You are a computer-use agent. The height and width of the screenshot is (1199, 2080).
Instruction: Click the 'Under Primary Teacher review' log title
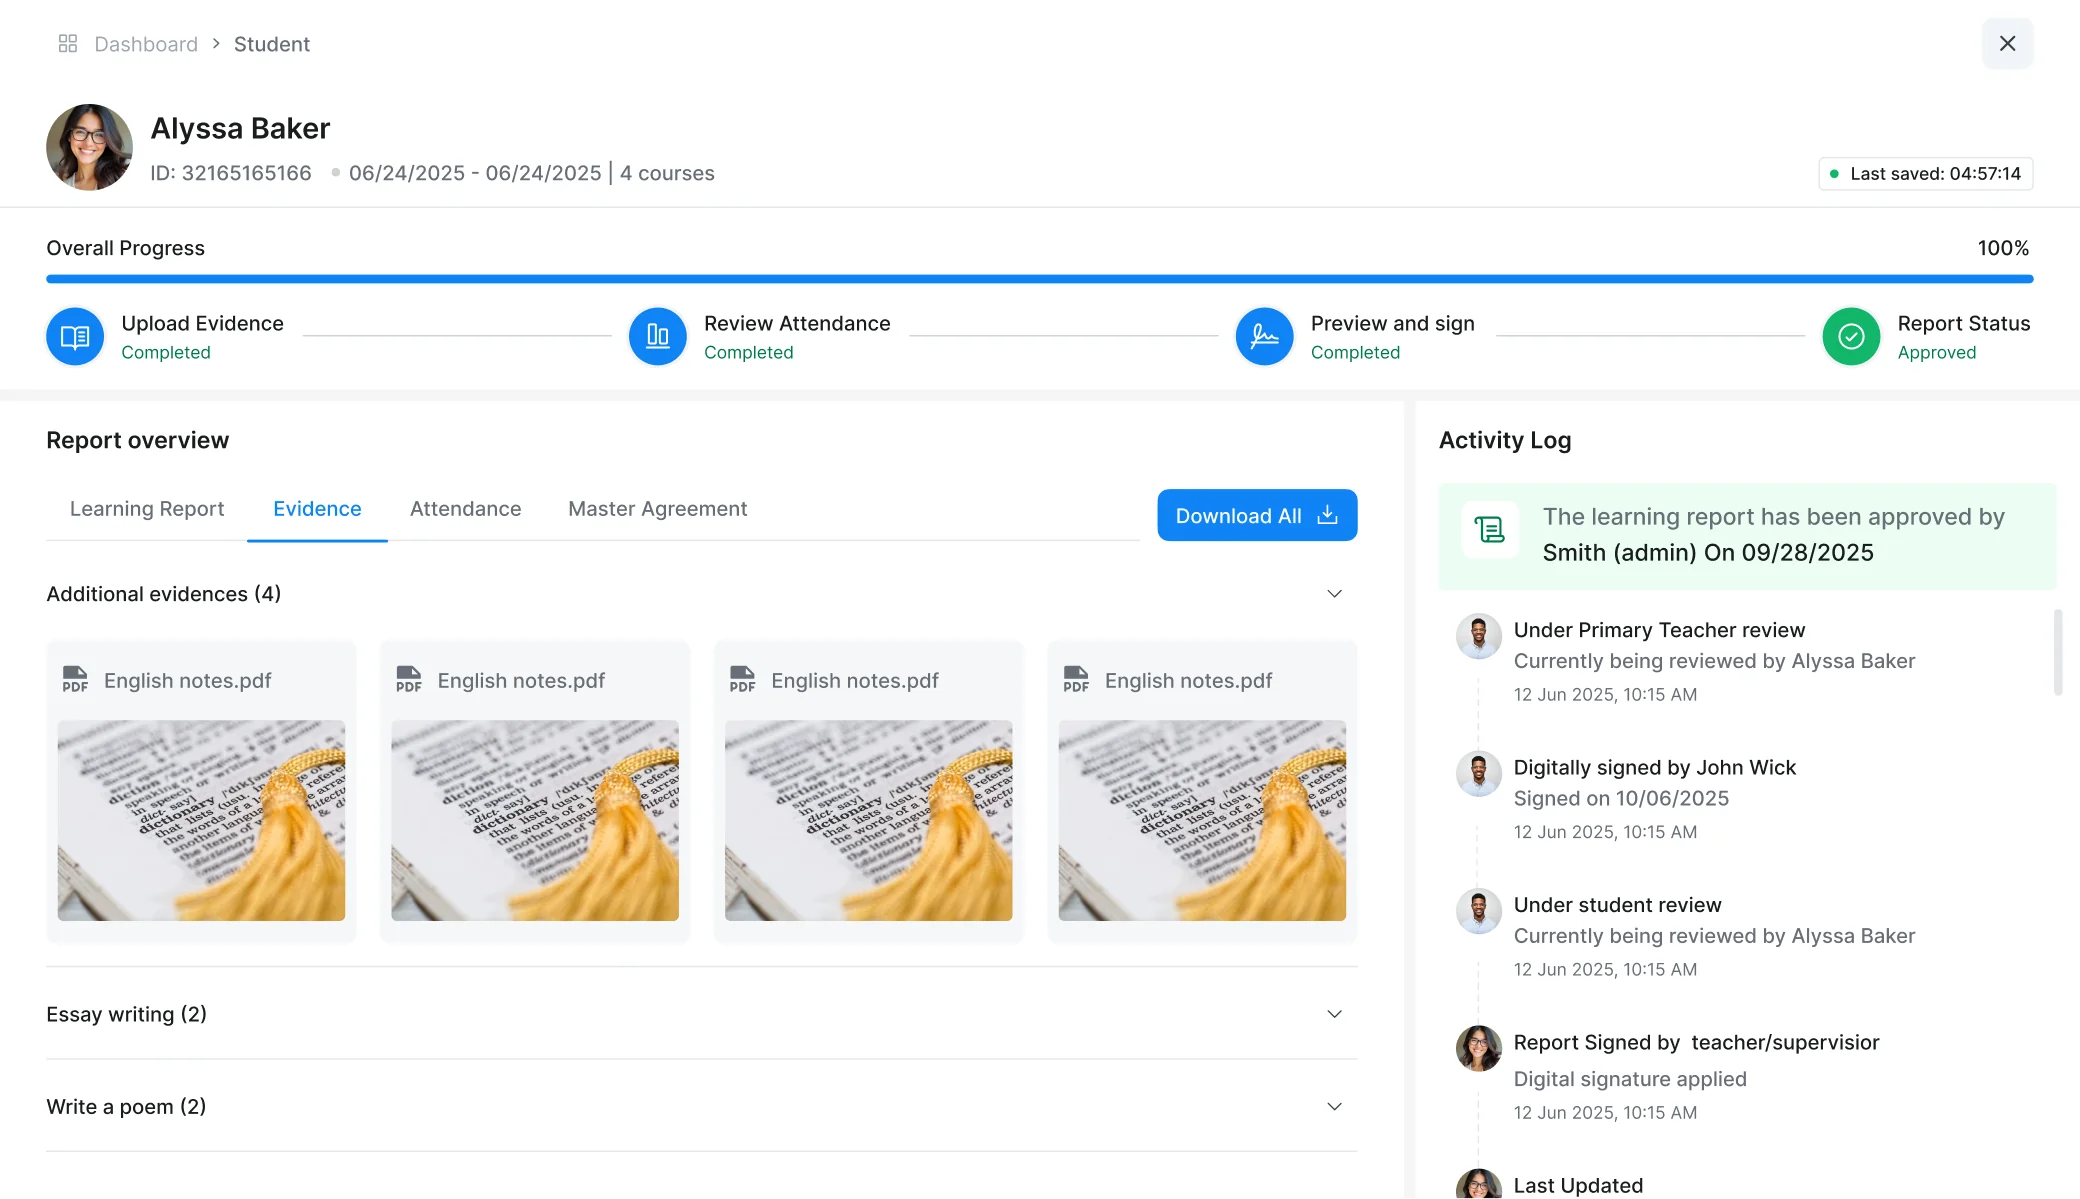(x=1659, y=630)
